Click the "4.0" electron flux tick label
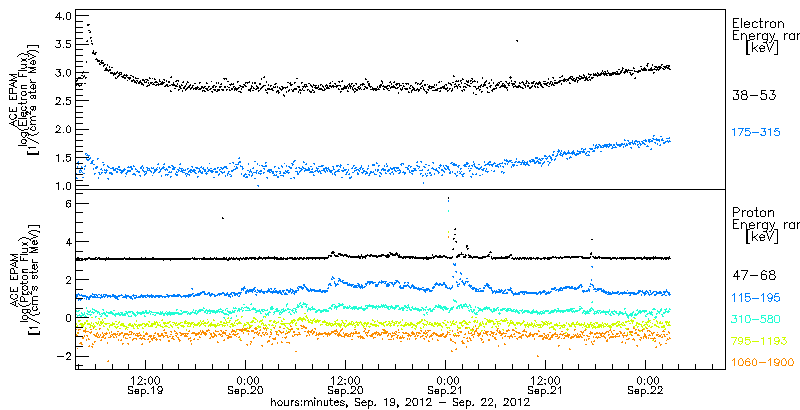Viewport: 800px width, 410px height. point(62,16)
